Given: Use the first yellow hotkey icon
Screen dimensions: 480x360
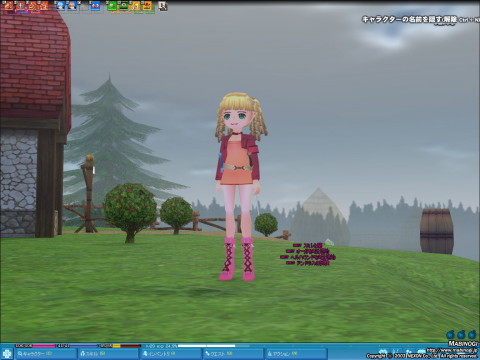Looking at the screenshot, I should coord(135,6).
